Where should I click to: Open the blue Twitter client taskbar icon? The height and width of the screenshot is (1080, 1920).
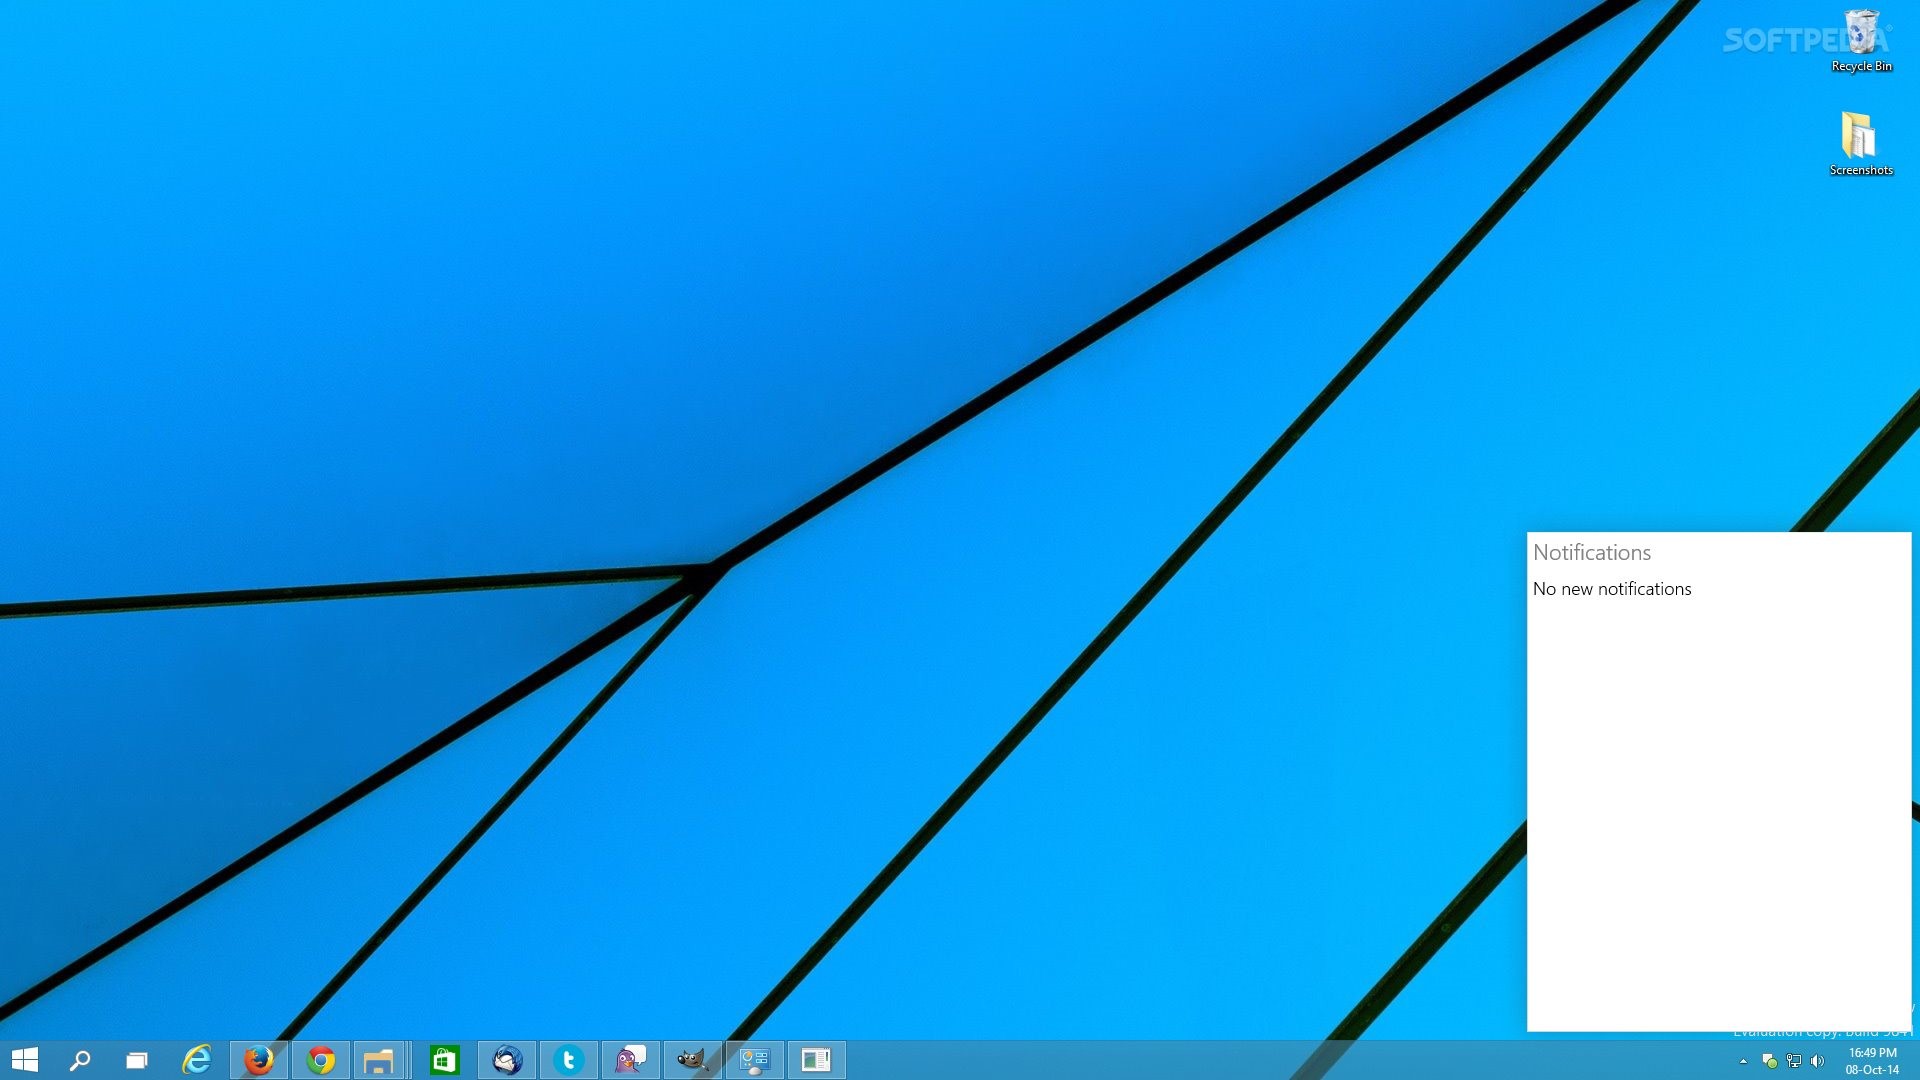tap(569, 1060)
